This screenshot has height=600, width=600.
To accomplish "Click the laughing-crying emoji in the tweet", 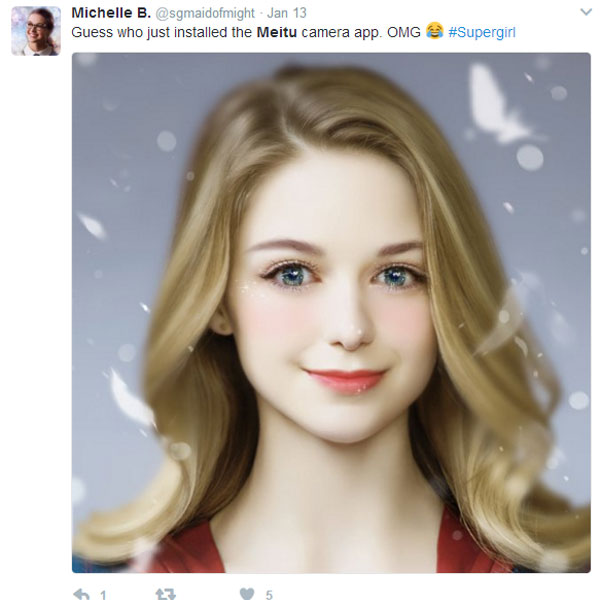I will click(x=434, y=32).
